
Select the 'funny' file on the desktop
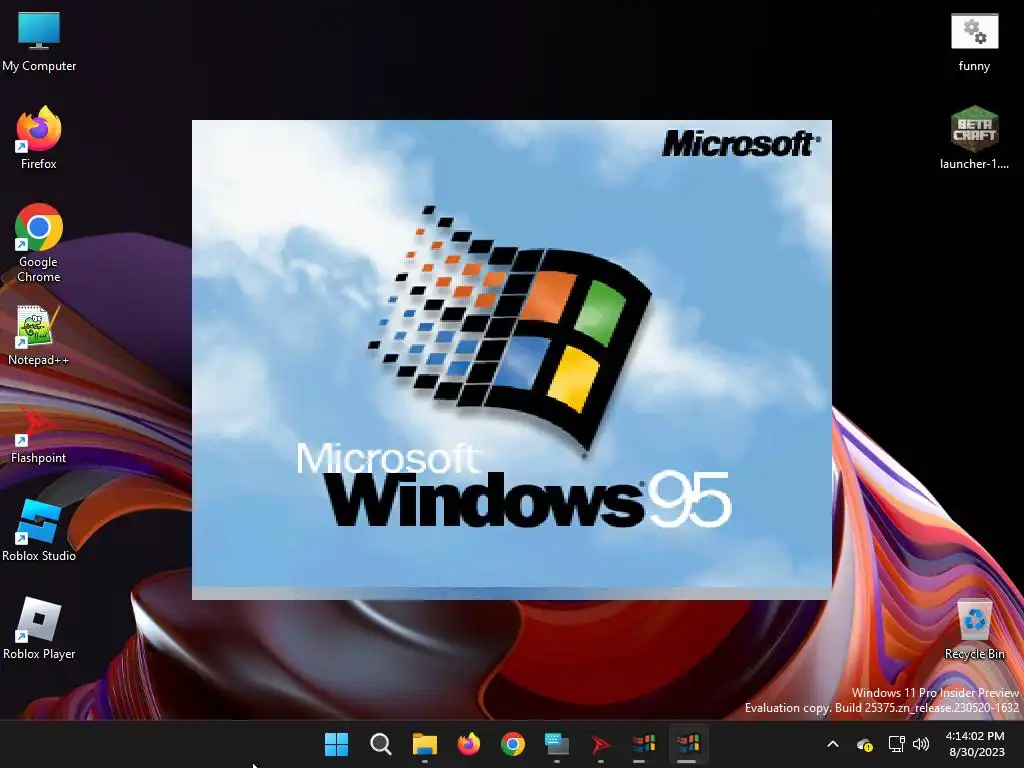tap(974, 42)
